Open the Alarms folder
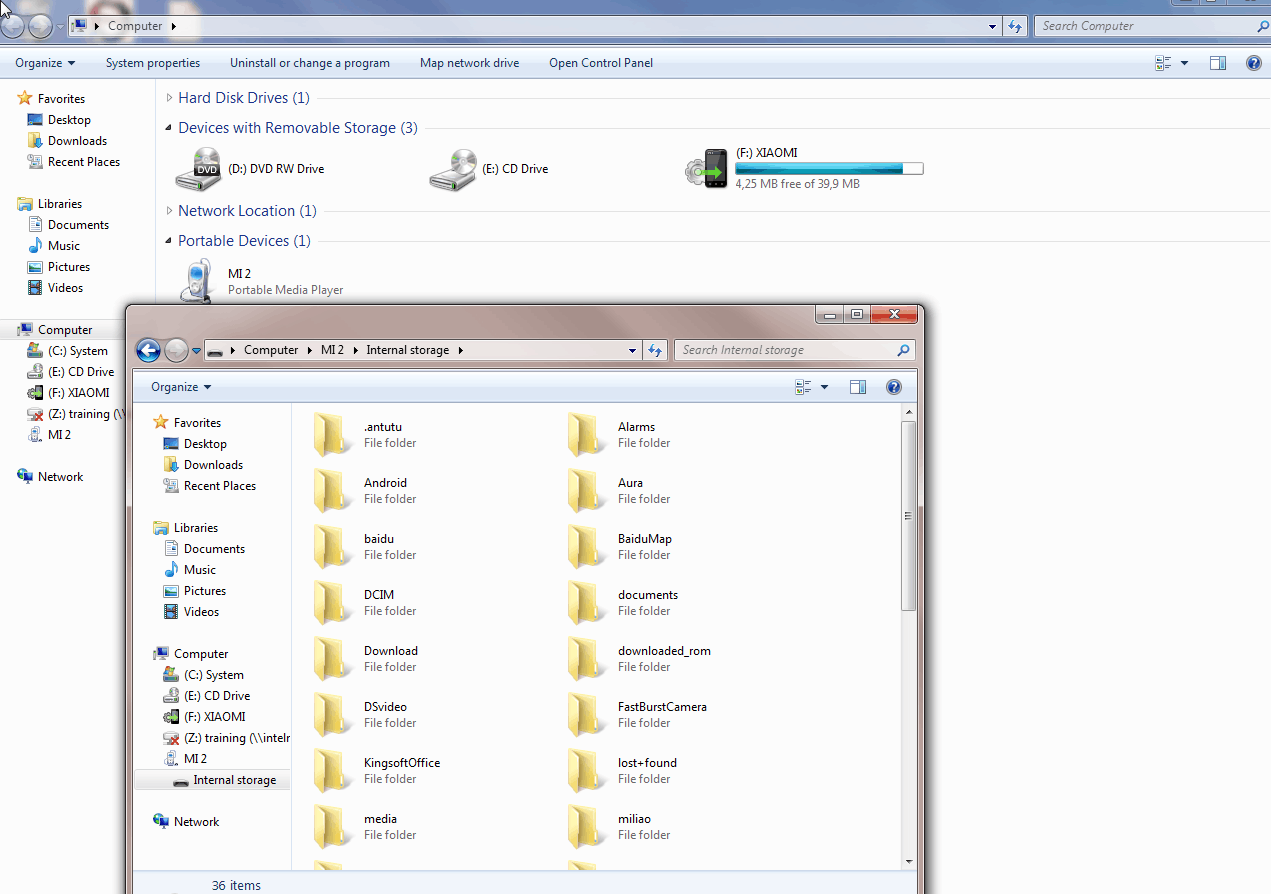Image resolution: width=1271 pixels, height=894 pixels. pyautogui.click(x=587, y=435)
